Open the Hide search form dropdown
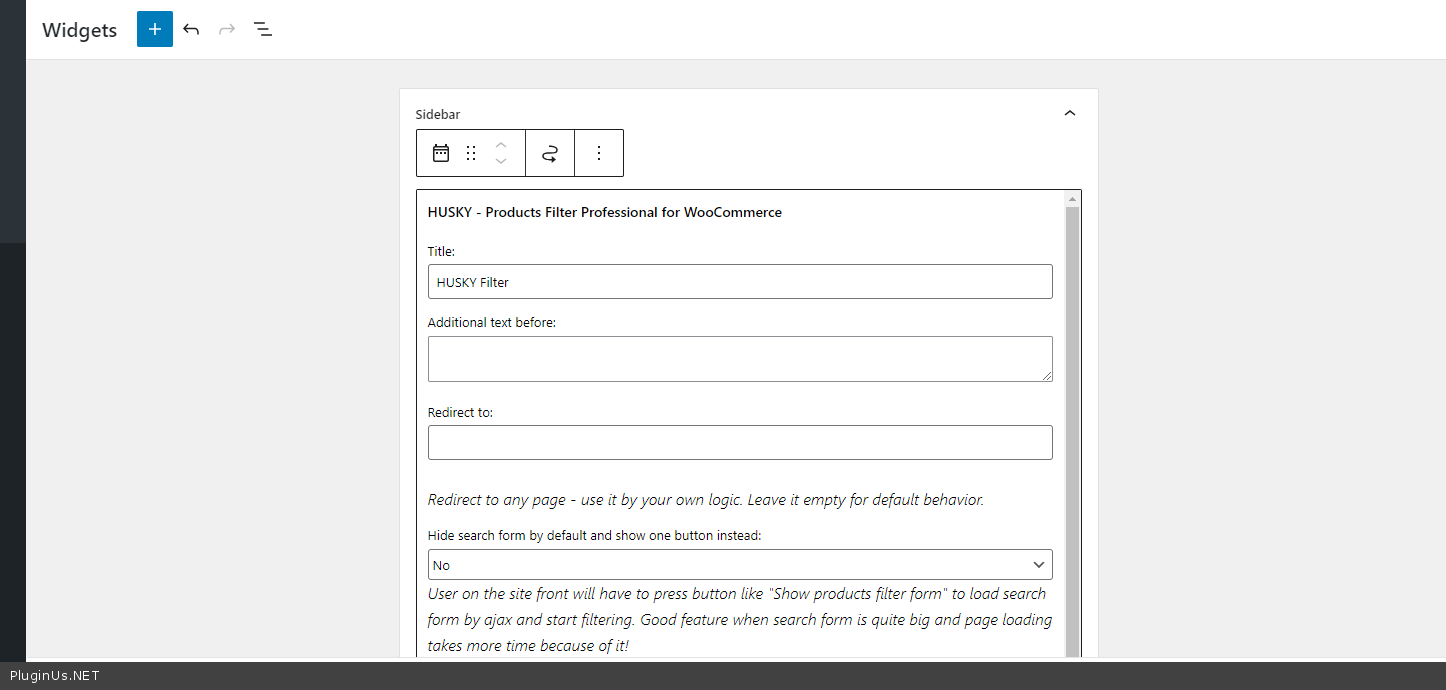The image size is (1446, 690). coord(740,565)
